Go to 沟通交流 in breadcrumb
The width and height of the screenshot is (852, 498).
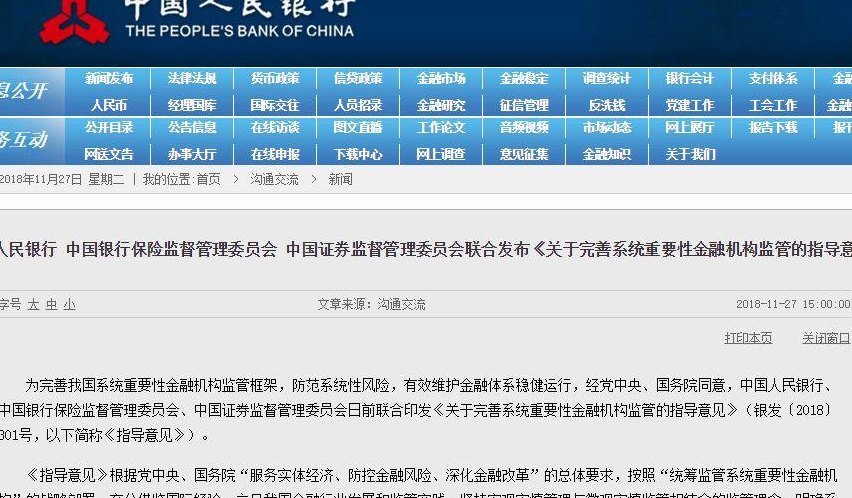click(274, 179)
